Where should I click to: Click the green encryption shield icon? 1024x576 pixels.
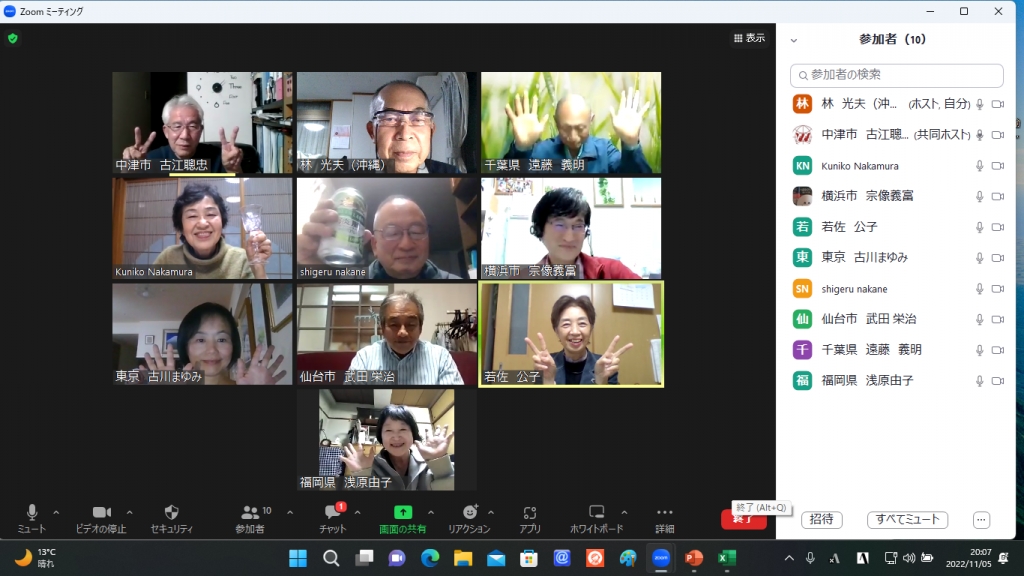pos(12,39)
